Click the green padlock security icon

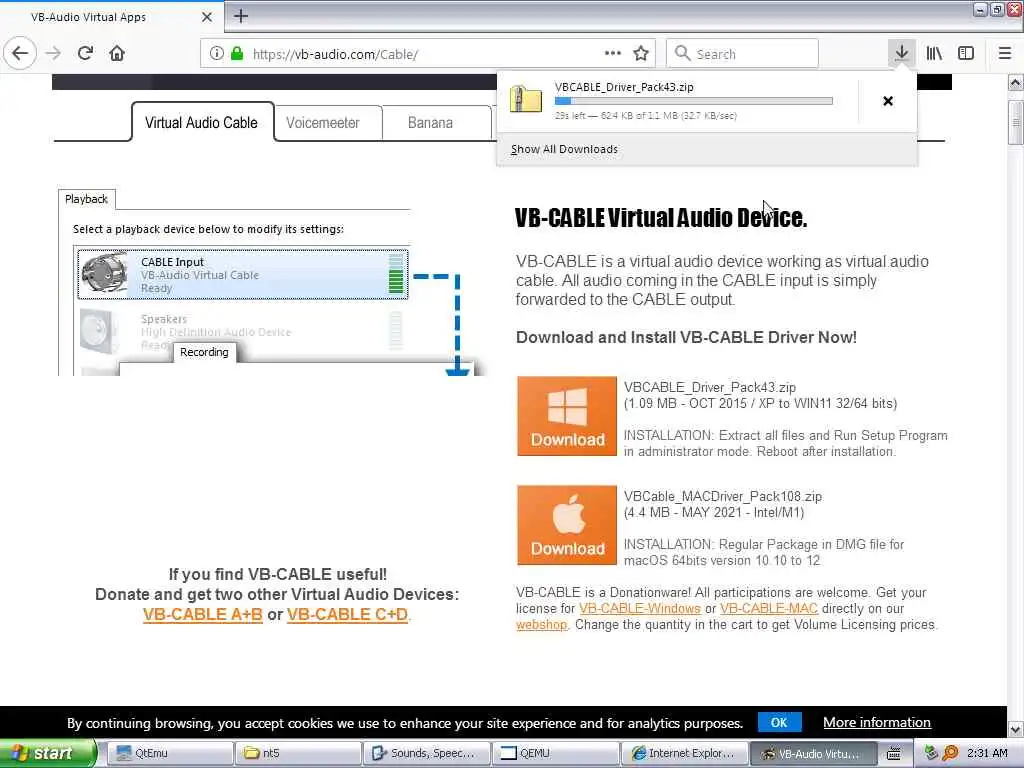(237, 54)
